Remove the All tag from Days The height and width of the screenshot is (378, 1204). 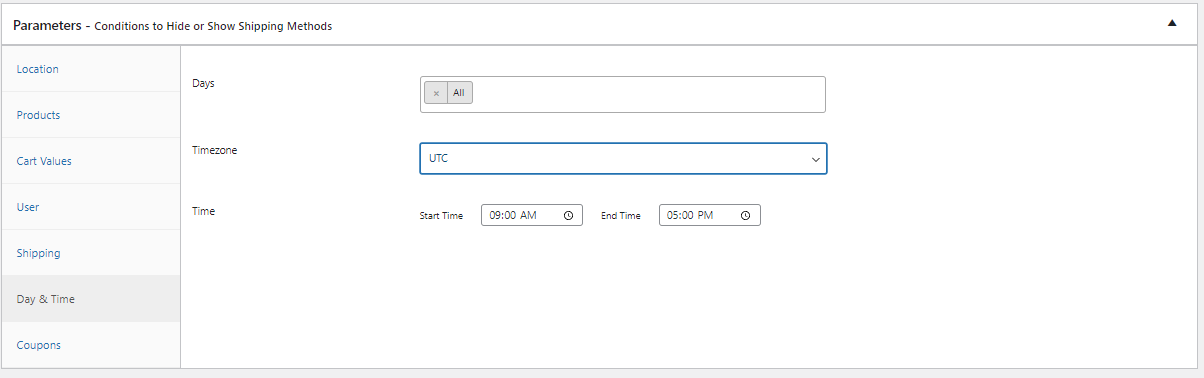pos(436,93)
